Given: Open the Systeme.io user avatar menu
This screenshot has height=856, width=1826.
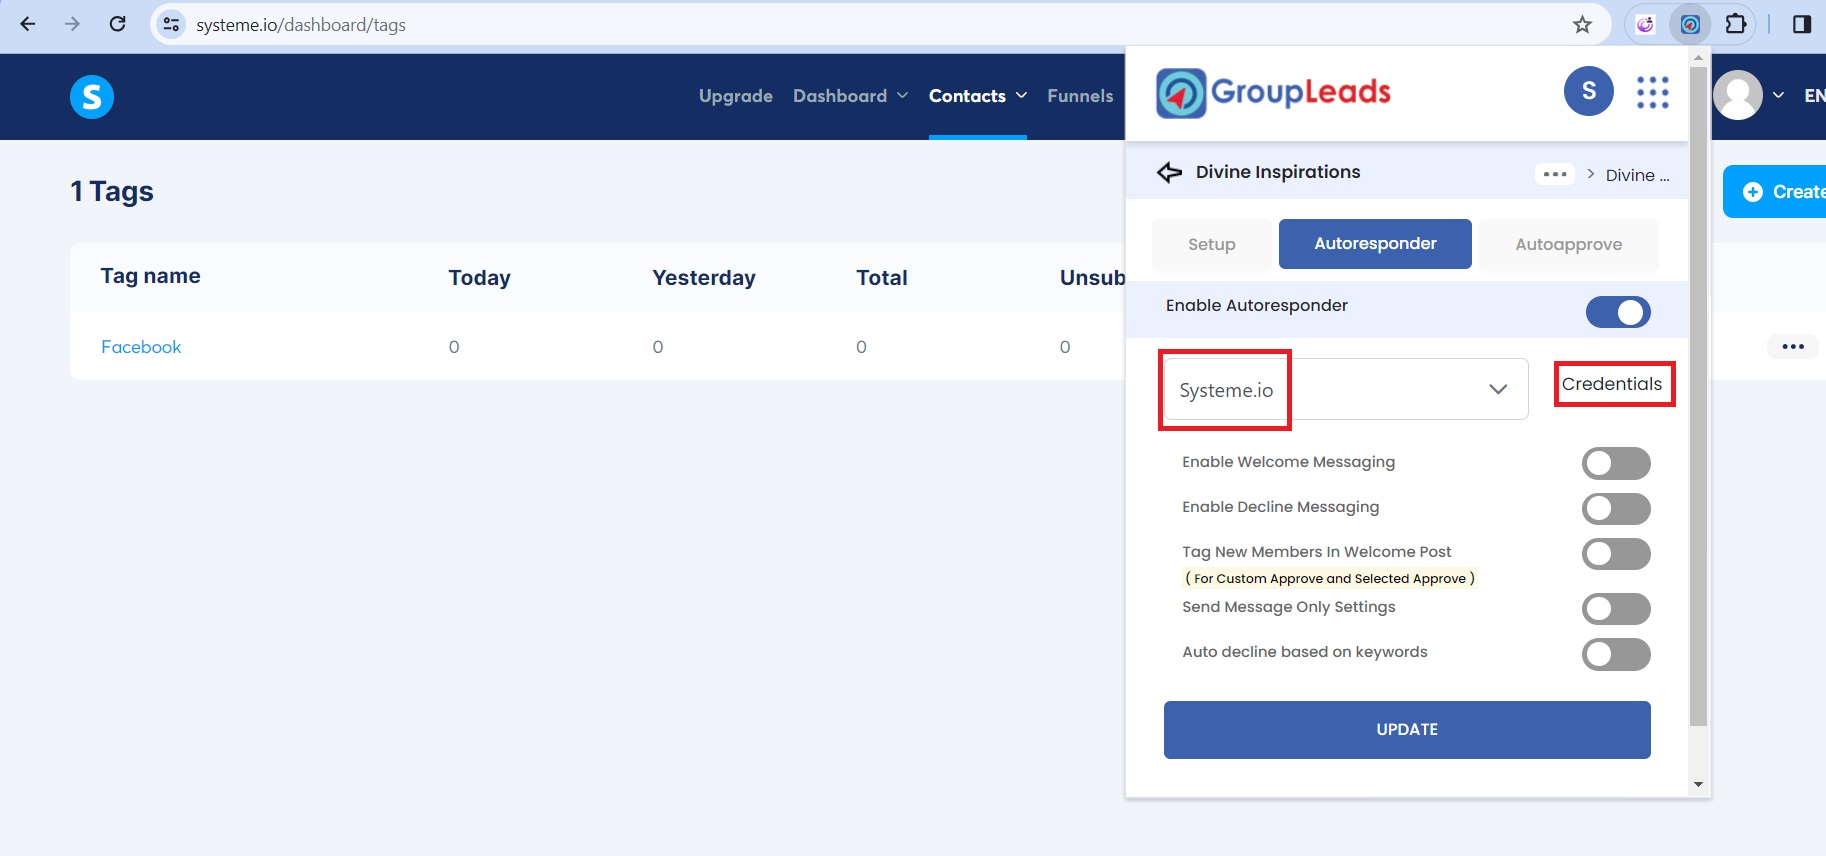Looking at the screenshot, I should [x=1738, y=95].
